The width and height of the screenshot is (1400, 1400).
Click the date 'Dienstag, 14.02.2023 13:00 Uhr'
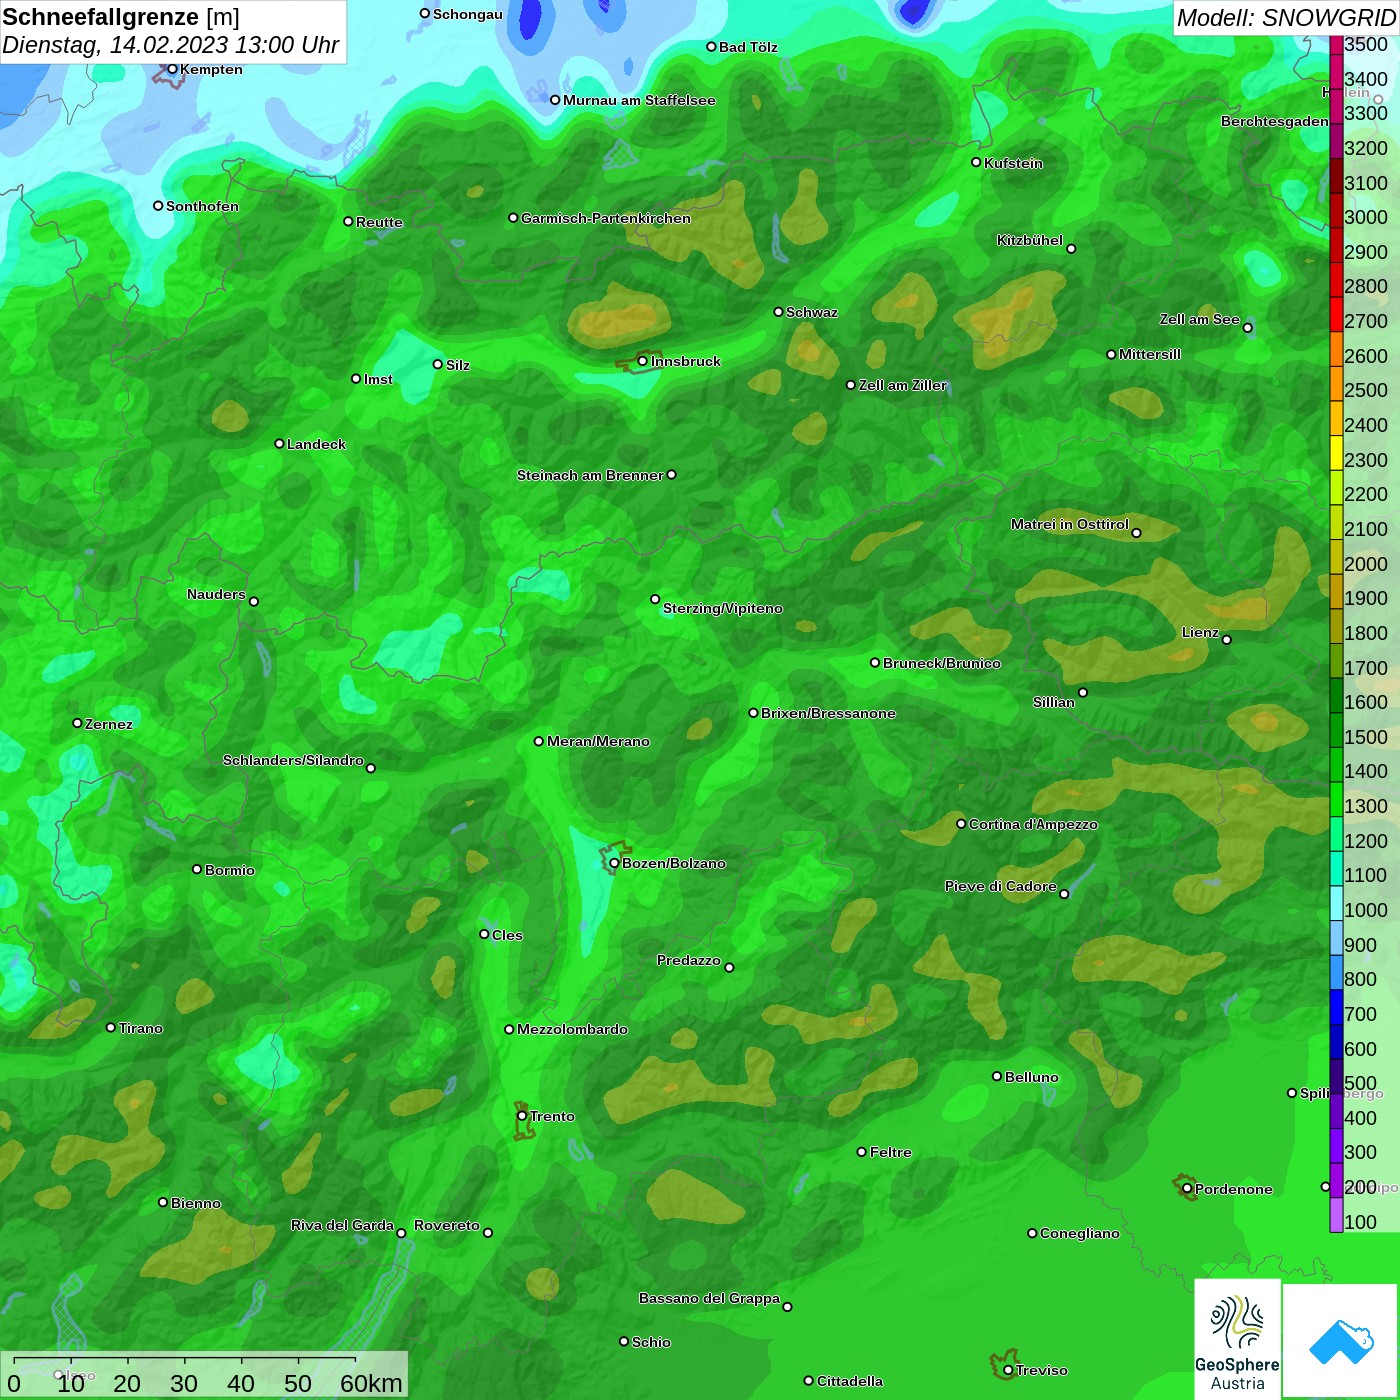pos(170,45)
